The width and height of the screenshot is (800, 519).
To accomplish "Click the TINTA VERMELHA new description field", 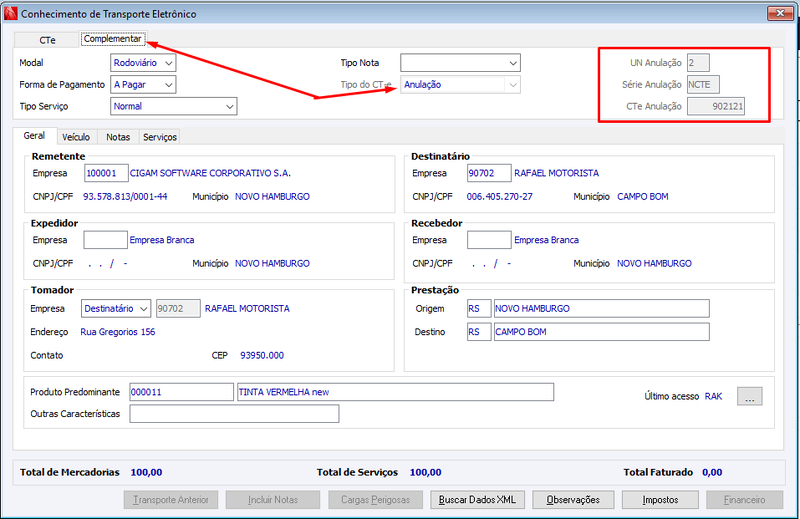I will 395,392.
